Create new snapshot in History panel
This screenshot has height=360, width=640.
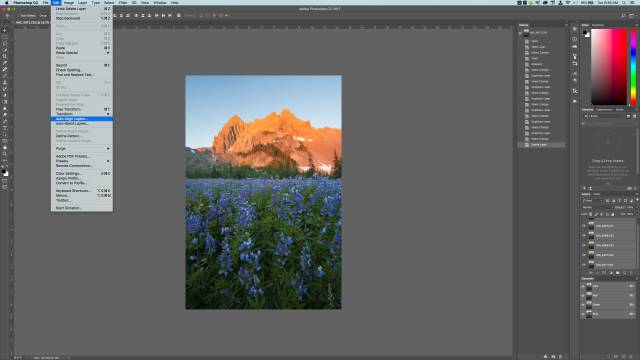click(553, 356)
